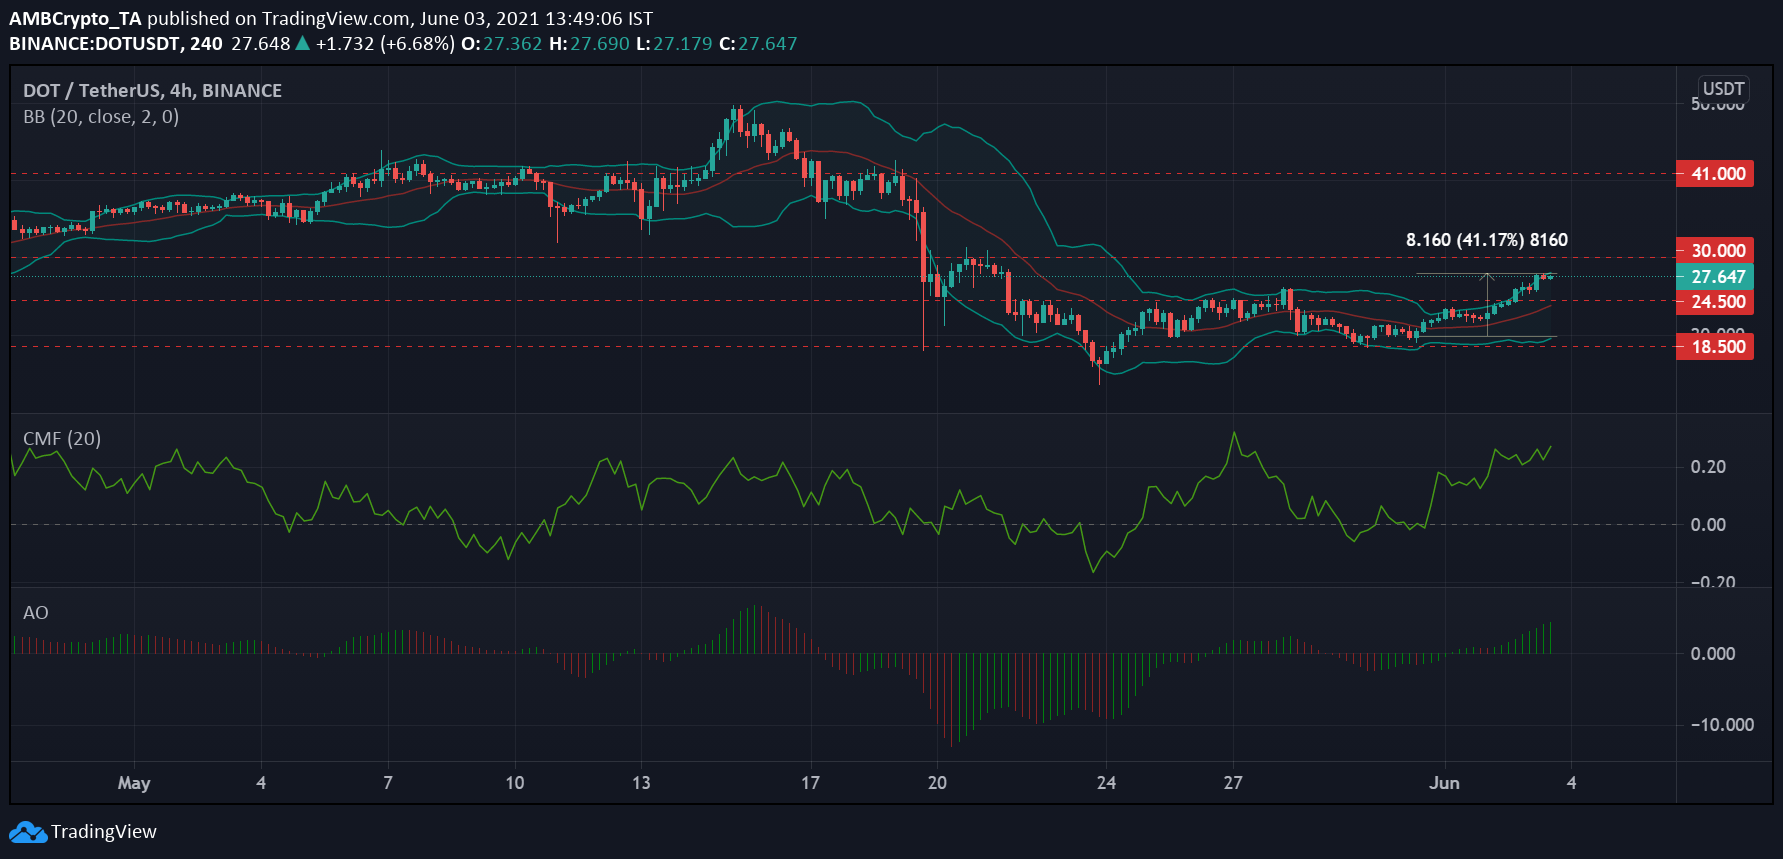This screenshot has height=859, width=1783.
Task: Click the green up-triangle beside 27.648
Action: [303, 43]
